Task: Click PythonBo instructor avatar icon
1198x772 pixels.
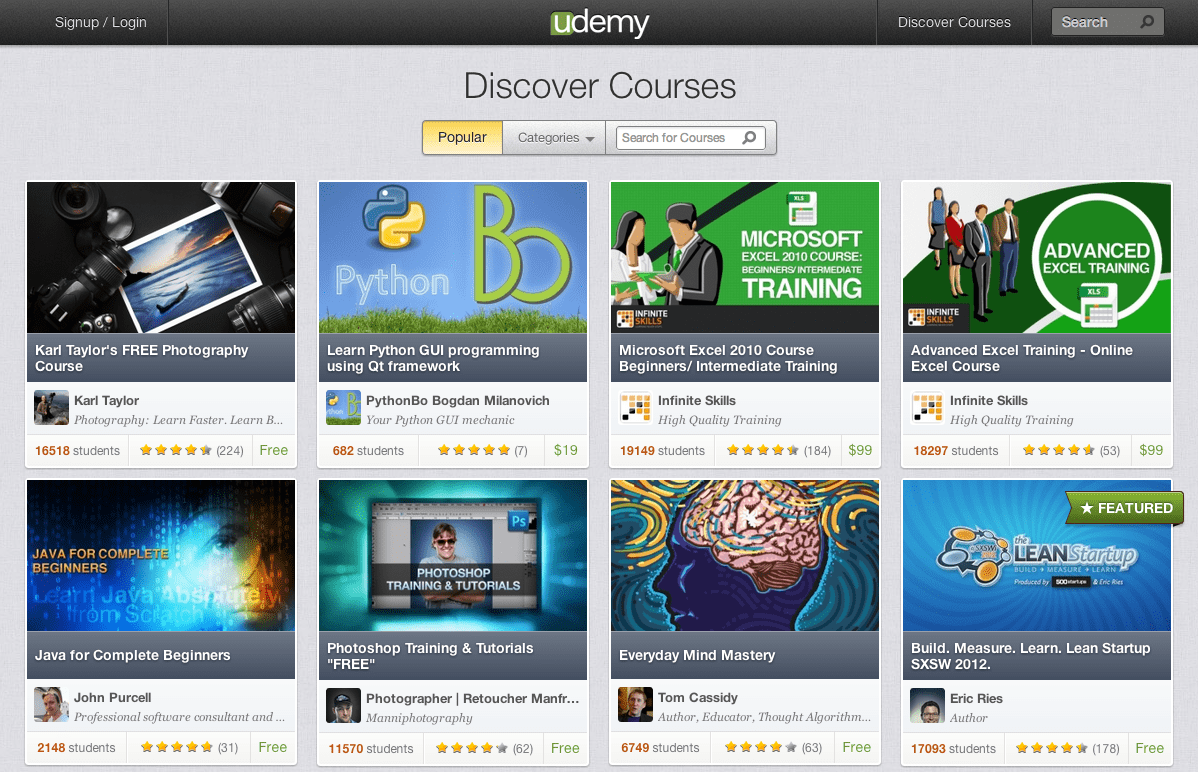Action: point(343,408)
